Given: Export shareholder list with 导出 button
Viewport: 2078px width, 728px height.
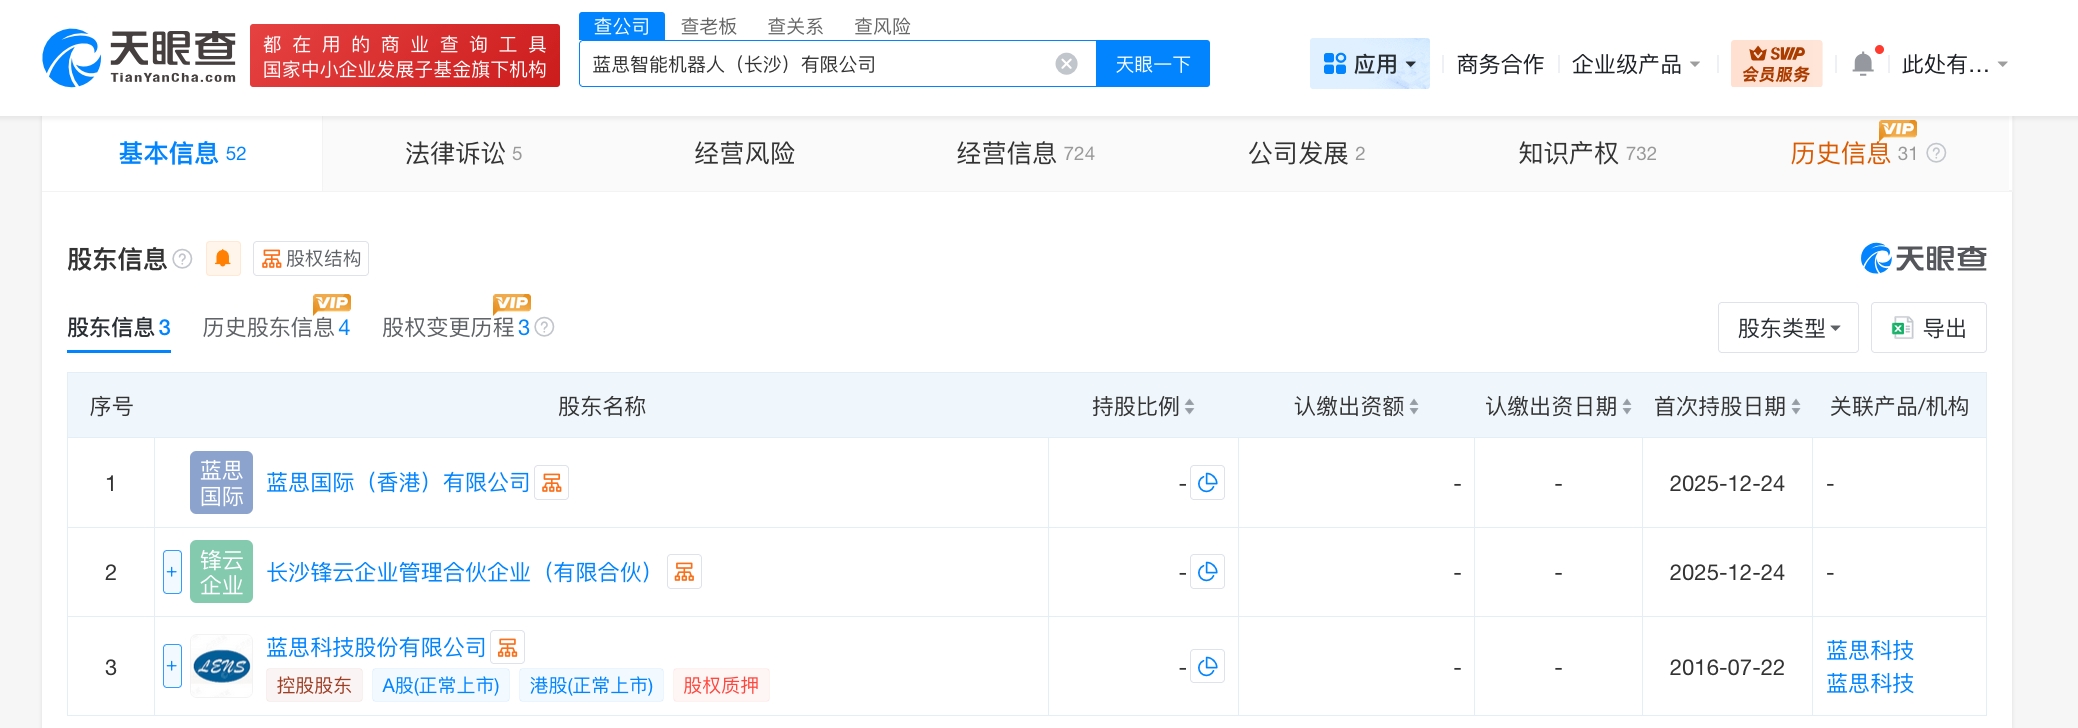Looking at the screenshot, I should [x=1928, y=328].
